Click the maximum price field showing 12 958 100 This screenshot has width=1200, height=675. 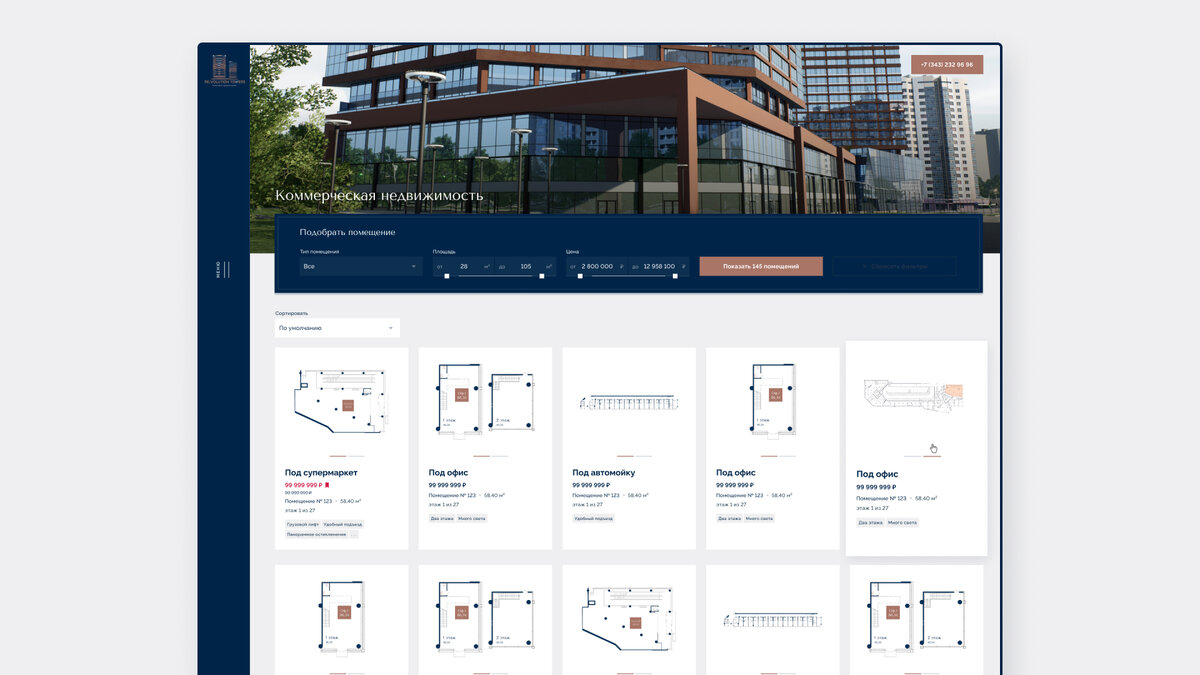coord(659,267)
